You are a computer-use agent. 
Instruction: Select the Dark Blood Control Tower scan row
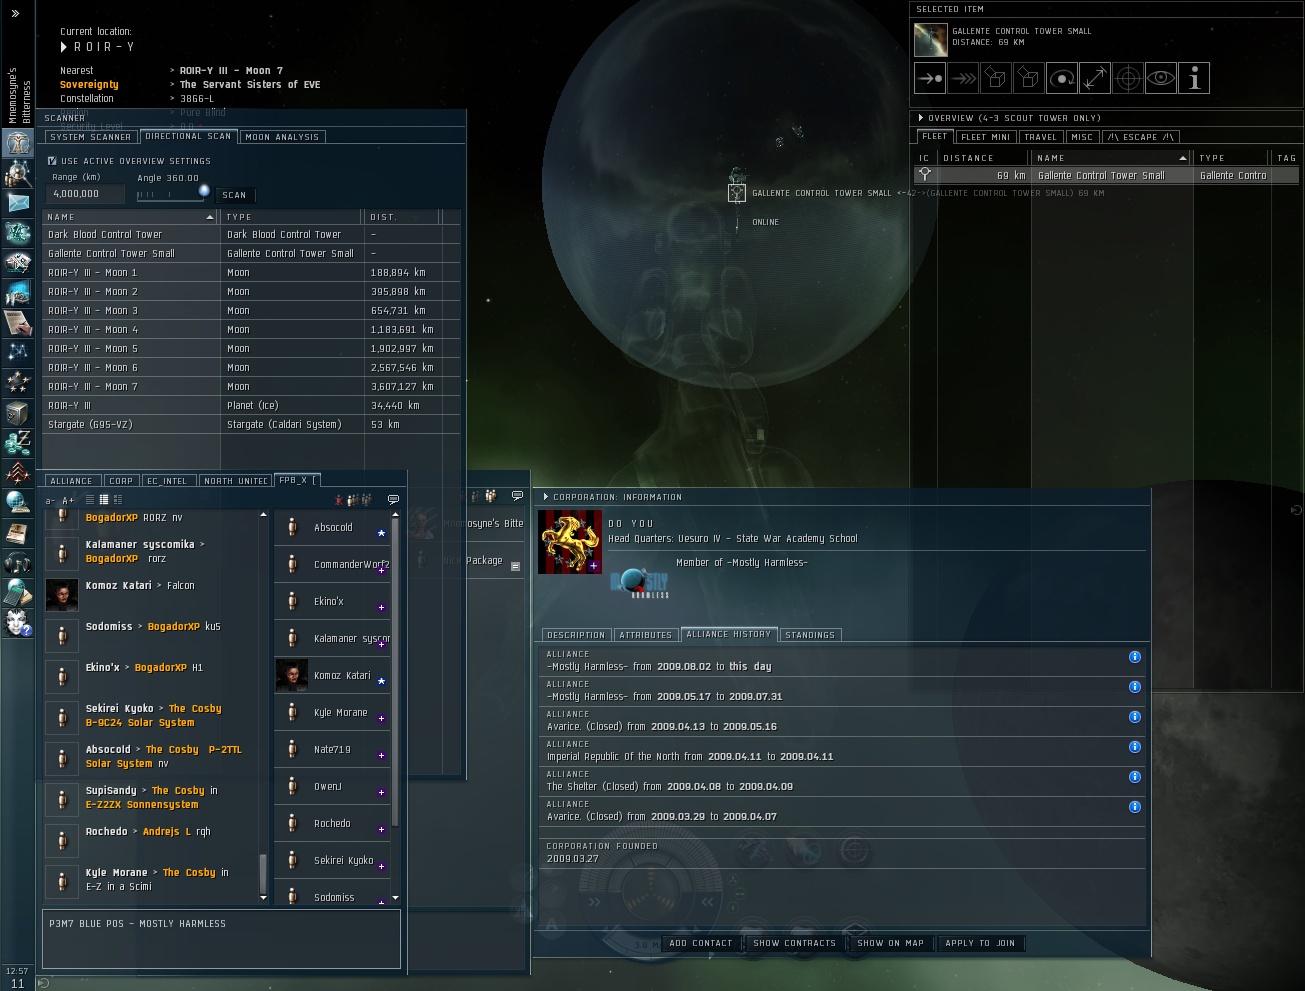point(252,234)
